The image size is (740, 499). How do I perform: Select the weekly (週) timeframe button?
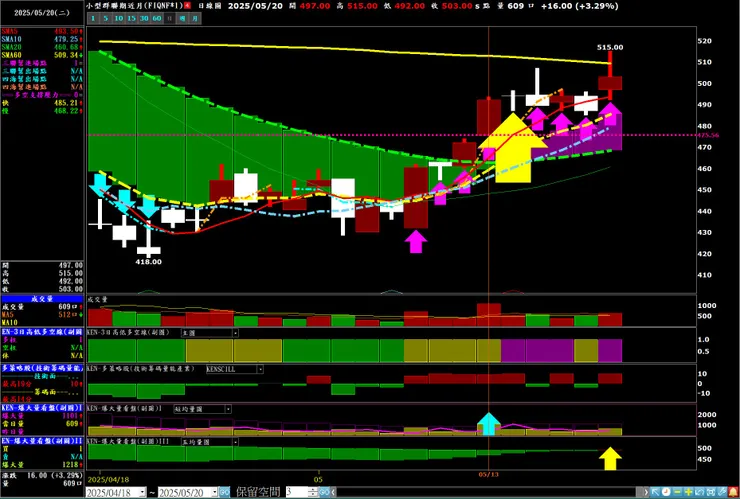point(182,18)
